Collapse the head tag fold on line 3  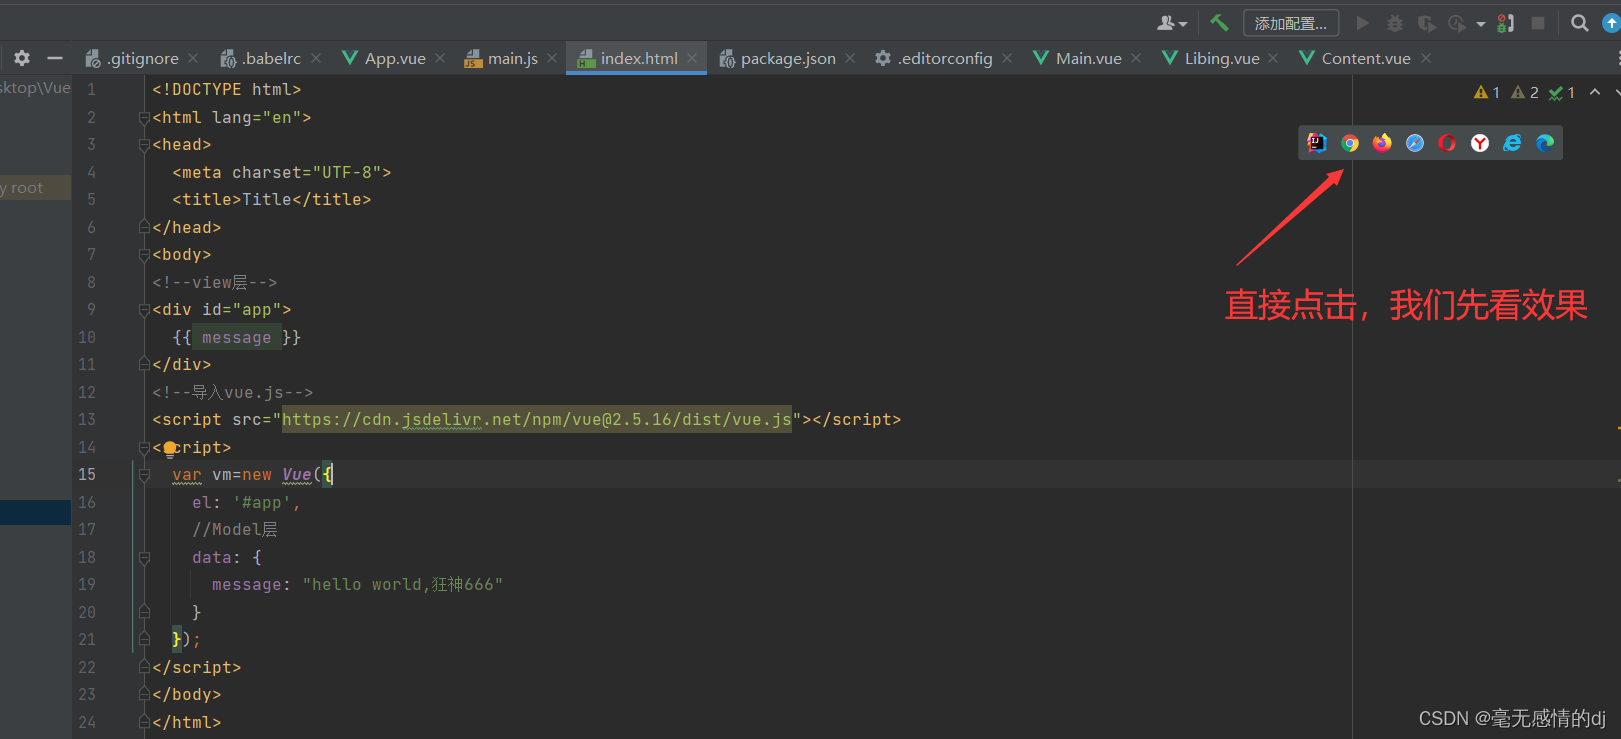[144, 145]
